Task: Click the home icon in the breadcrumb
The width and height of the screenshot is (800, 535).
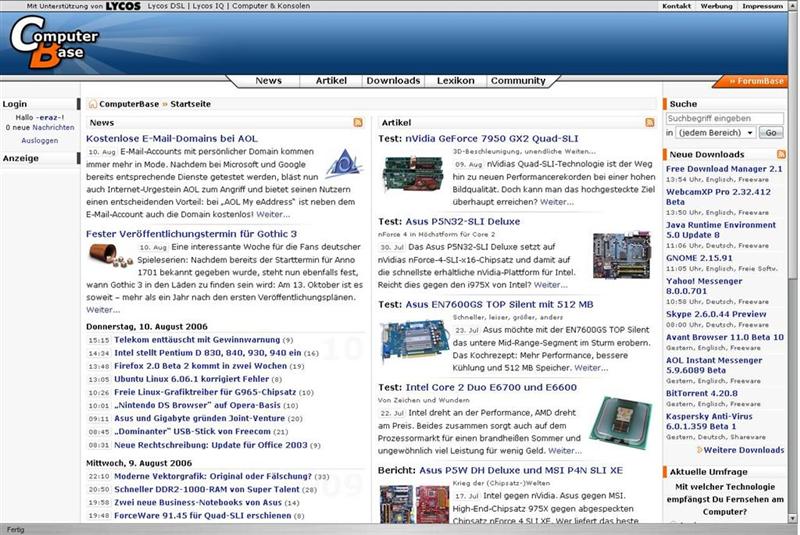Action: click(93, 104)
